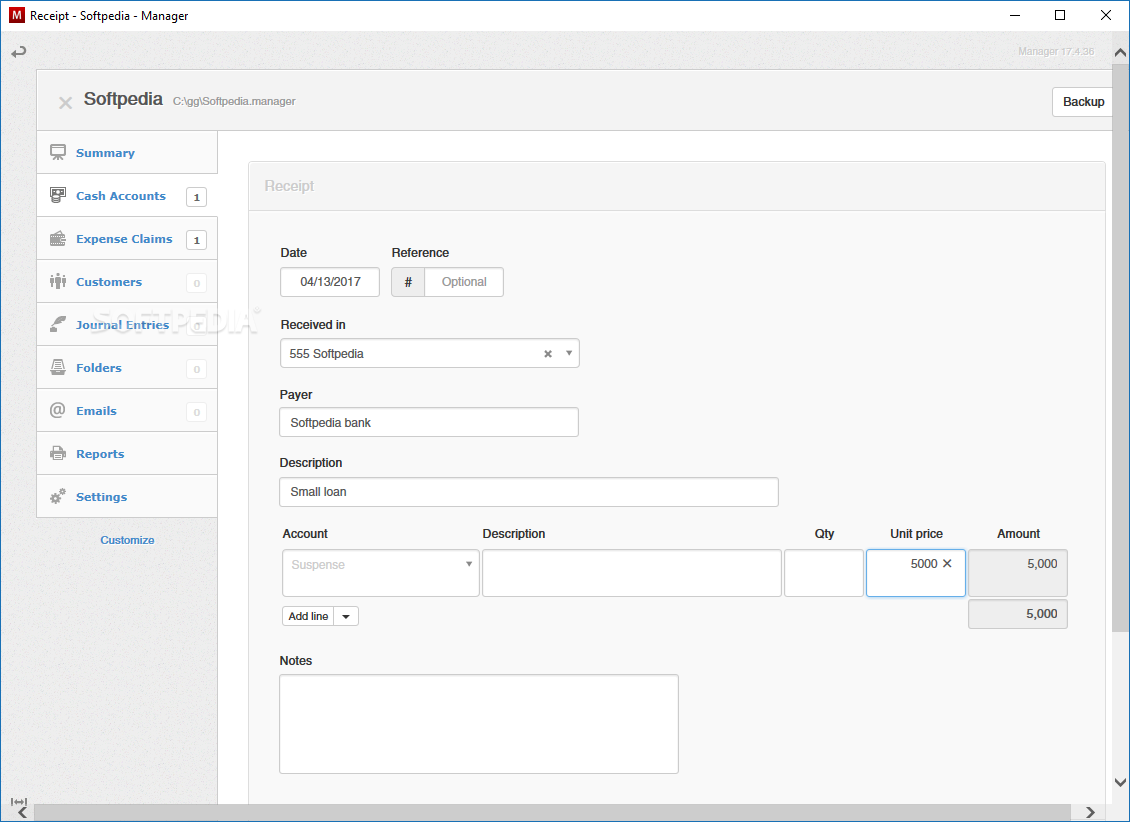Maximize the Manager window
This screenshot has height=822, width=1130.
(1059, 15)
